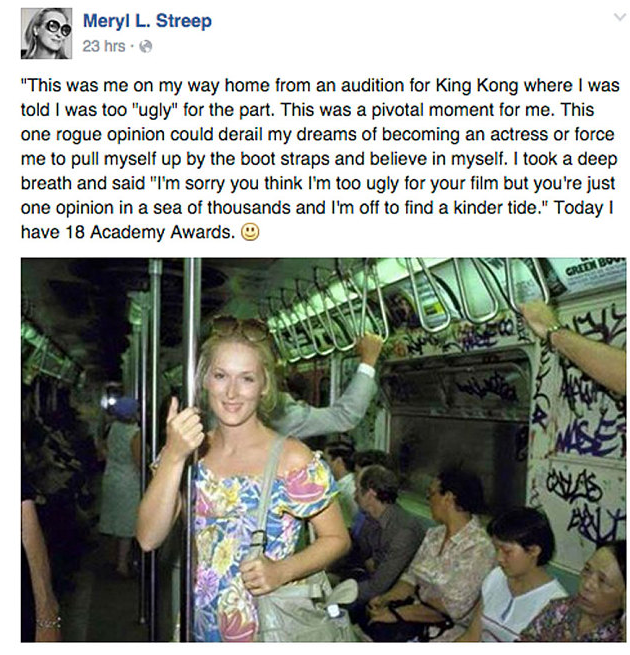
Task: Click the globe public privacy icon
Action: (x=145, y=46)
